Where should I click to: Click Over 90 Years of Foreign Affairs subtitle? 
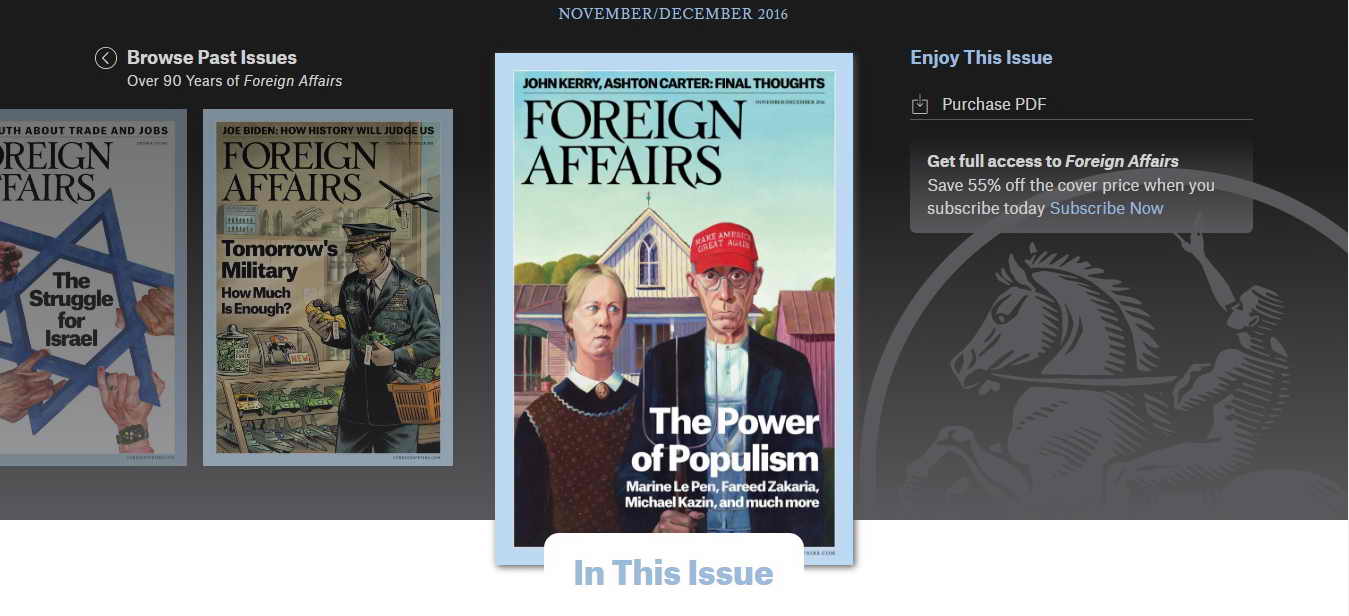[234, 81]
